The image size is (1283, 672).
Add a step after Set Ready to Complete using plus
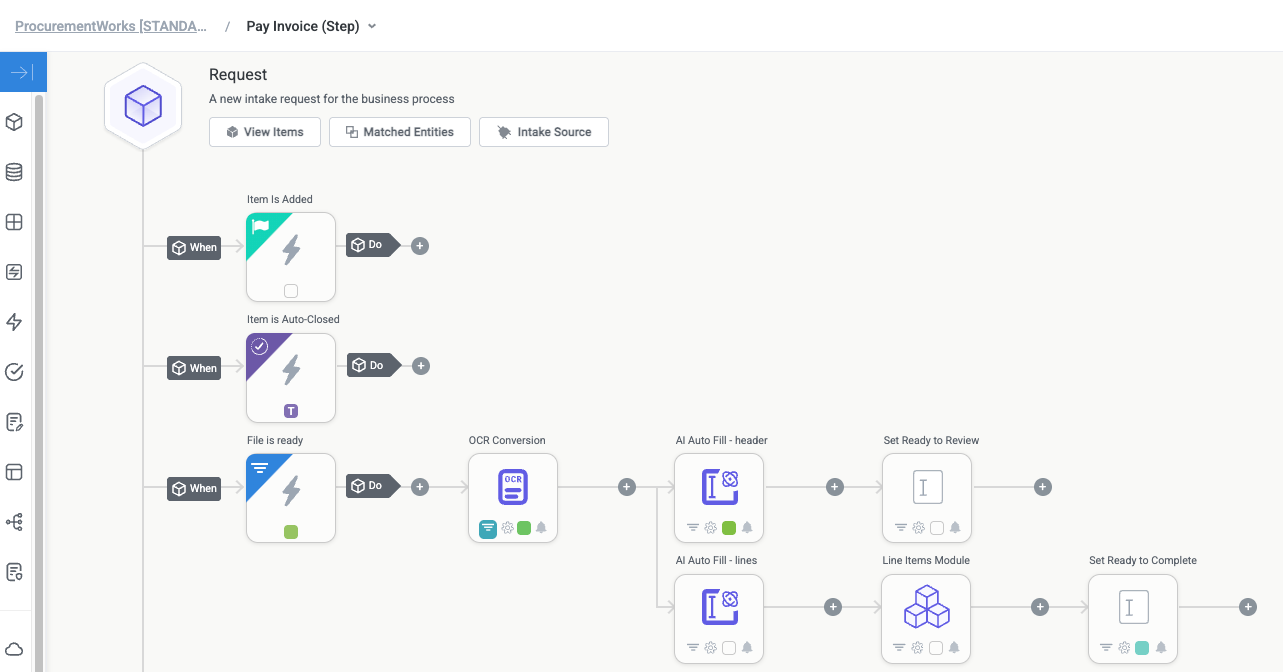(x=1247, y=606)
